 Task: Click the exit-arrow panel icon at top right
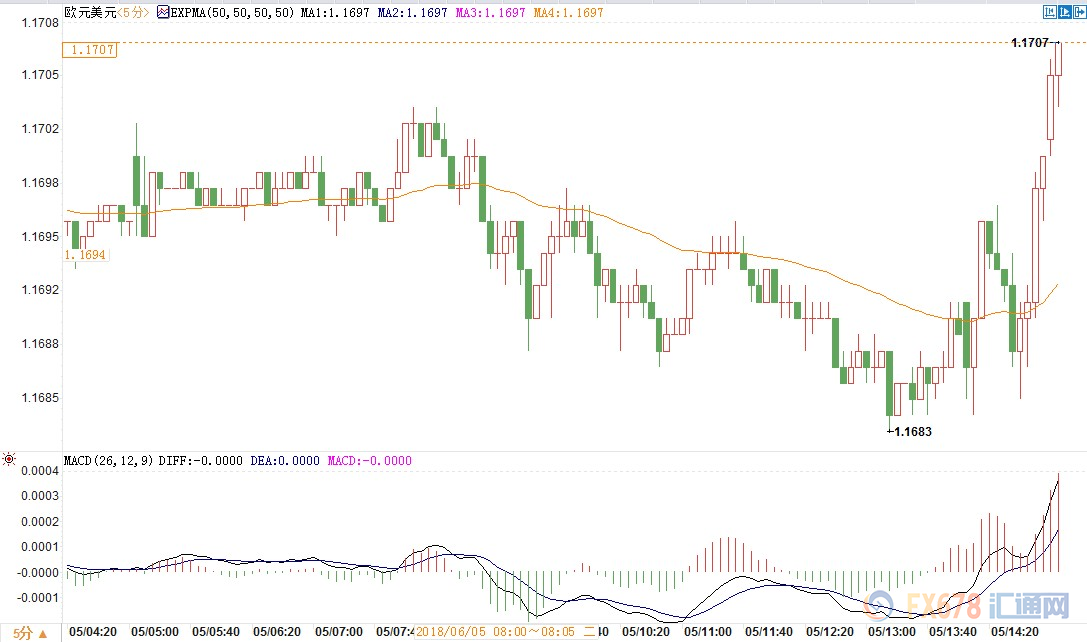(1079, 12)
